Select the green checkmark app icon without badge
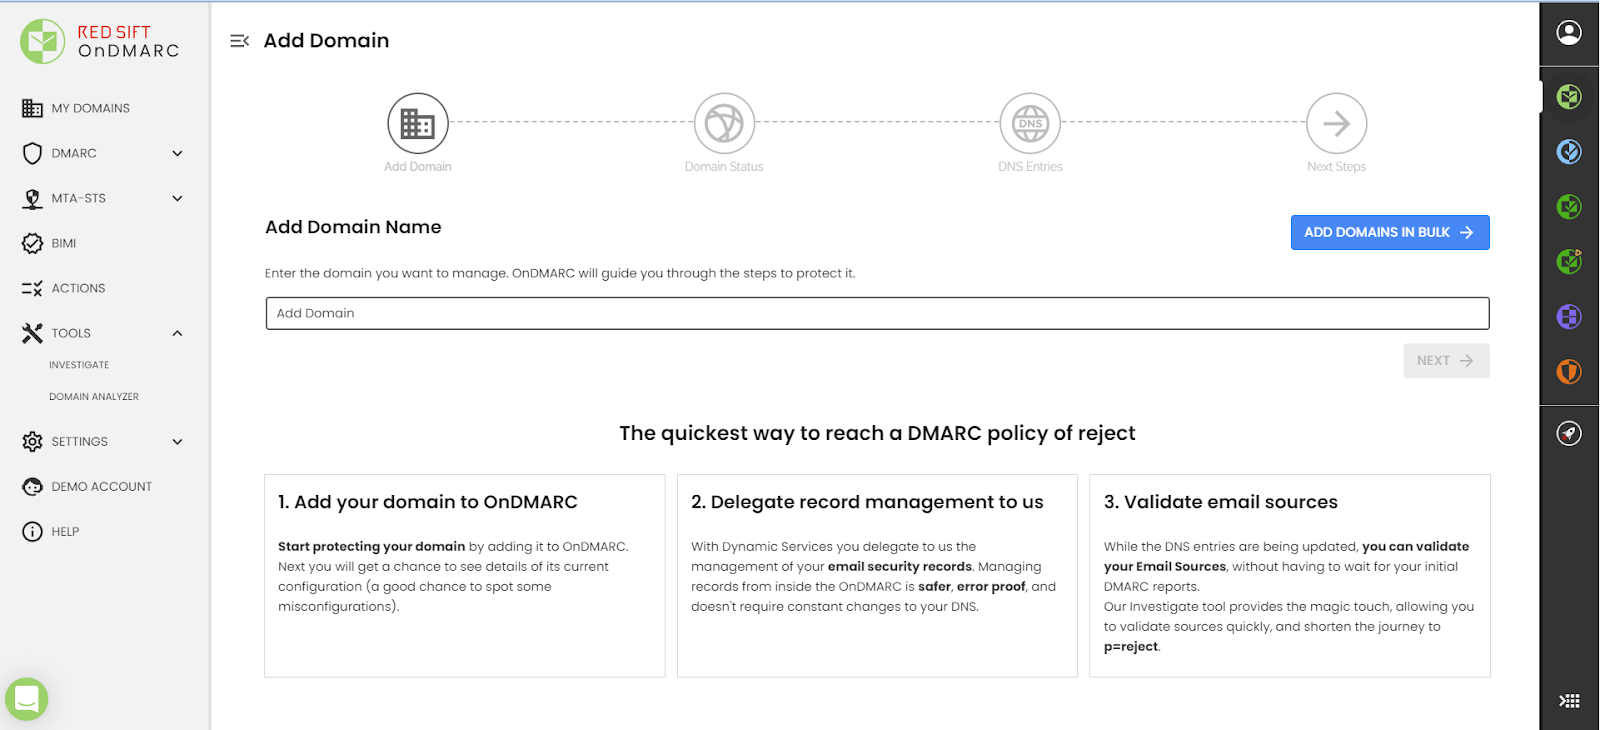This screenshot has height=730, width=1600. (x=1569, y=207)
